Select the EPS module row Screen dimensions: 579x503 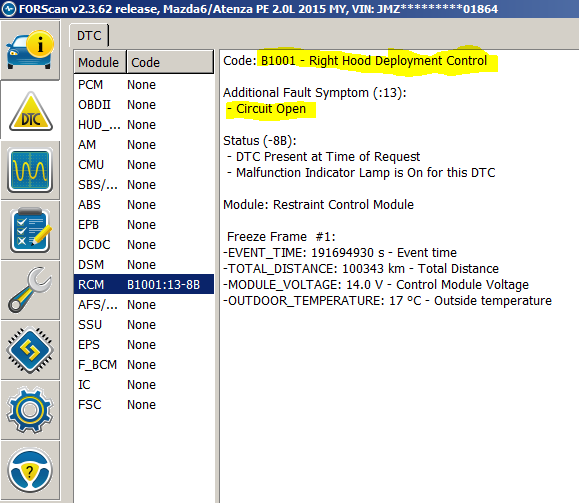(x=144, y=345)
